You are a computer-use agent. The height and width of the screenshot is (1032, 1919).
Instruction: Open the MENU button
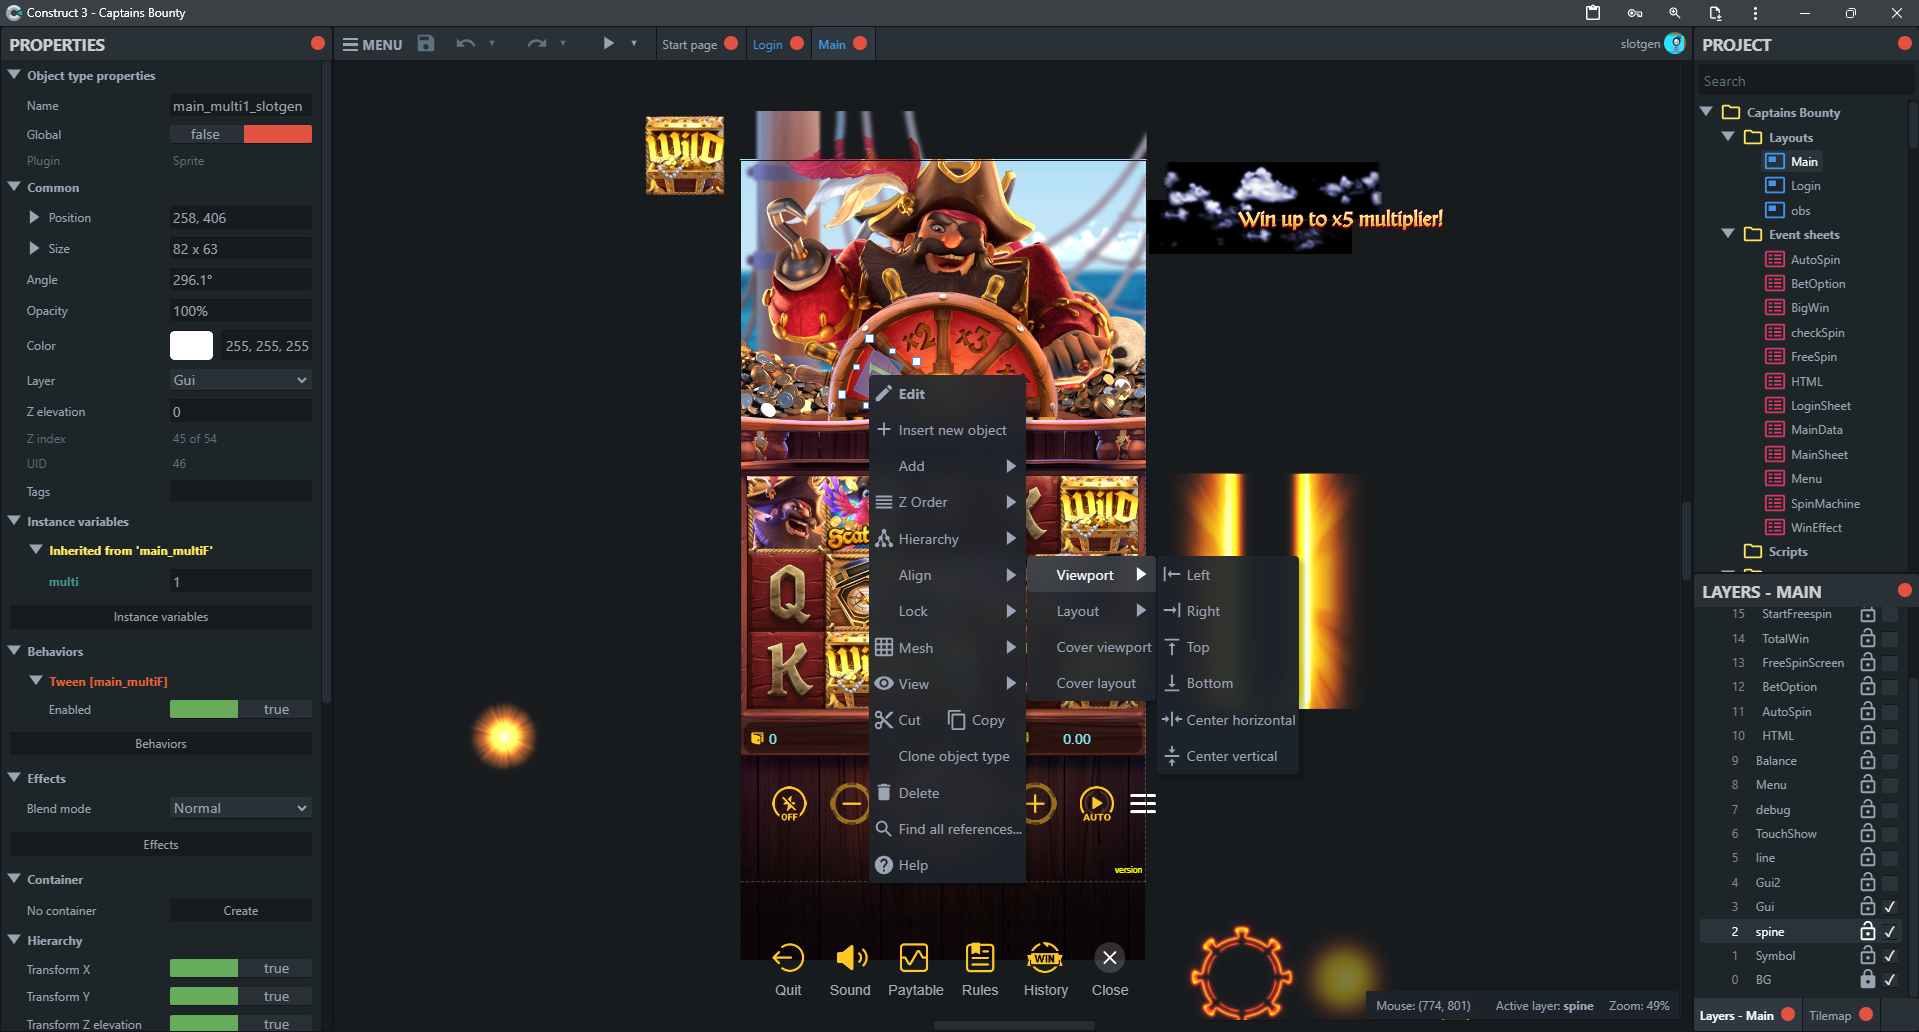tap(372, 44)
